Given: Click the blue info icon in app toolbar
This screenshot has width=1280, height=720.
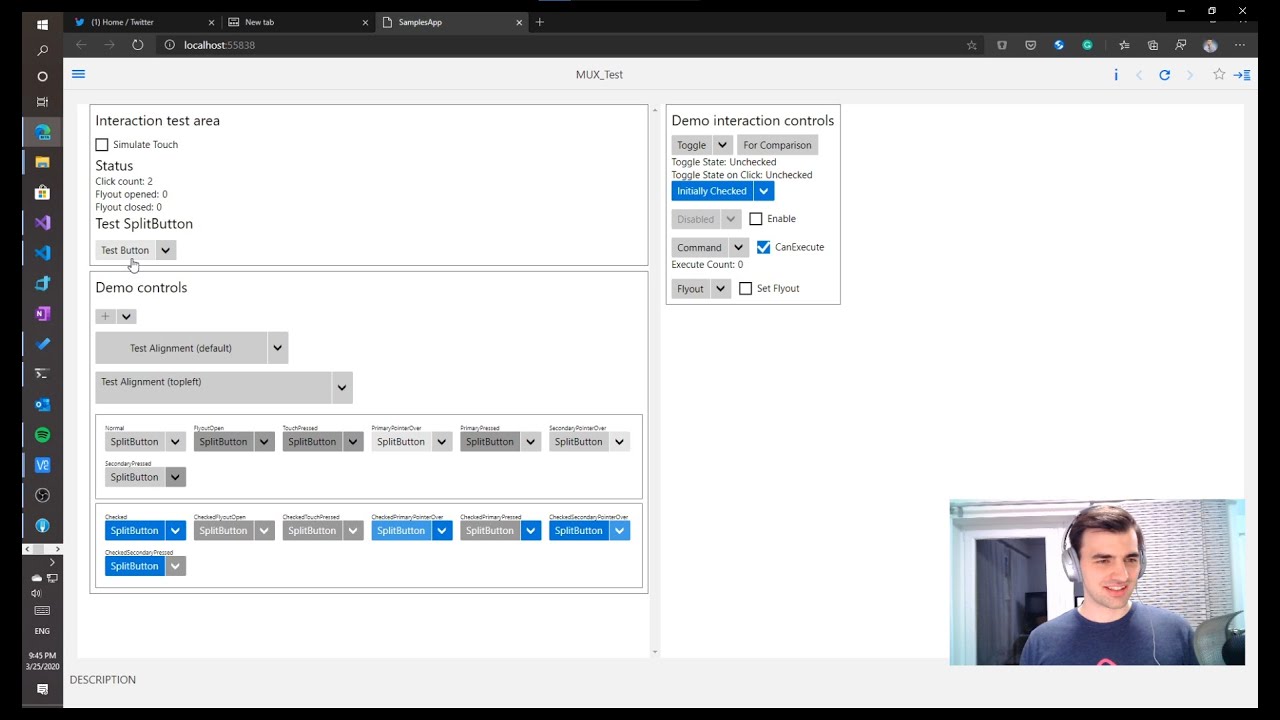Looking at the screenshot, I should click(x=1116, y=75).
